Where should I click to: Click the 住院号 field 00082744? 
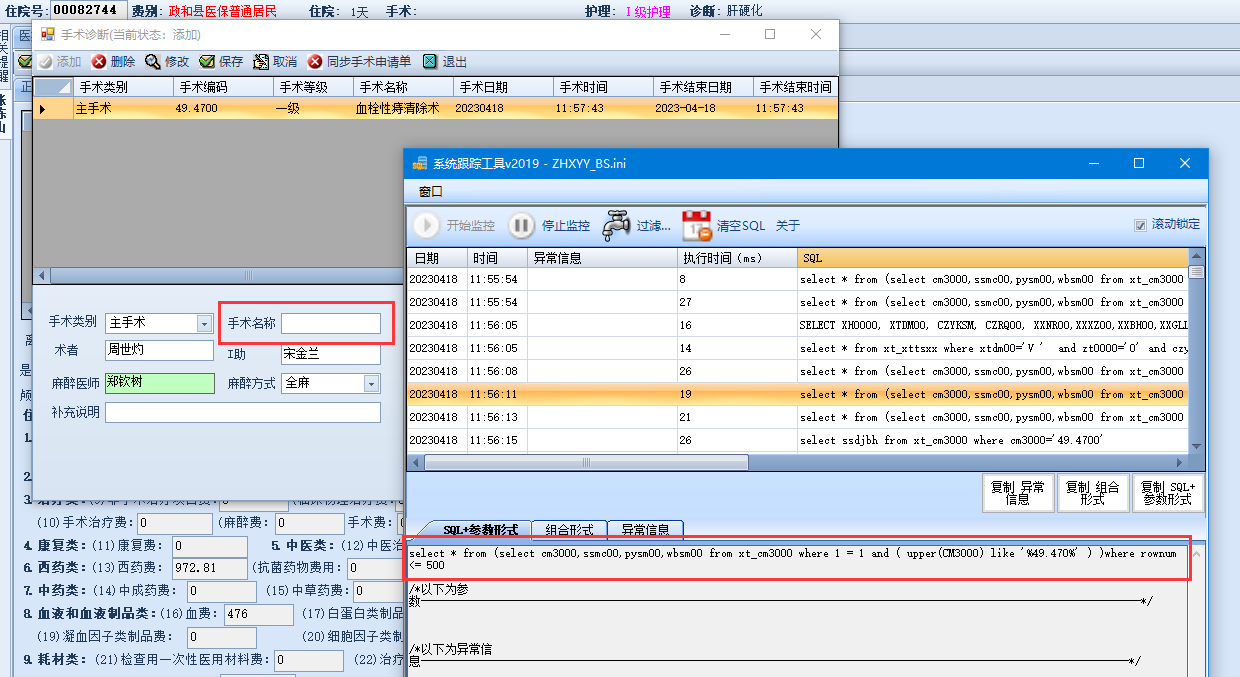pos(89,10)
